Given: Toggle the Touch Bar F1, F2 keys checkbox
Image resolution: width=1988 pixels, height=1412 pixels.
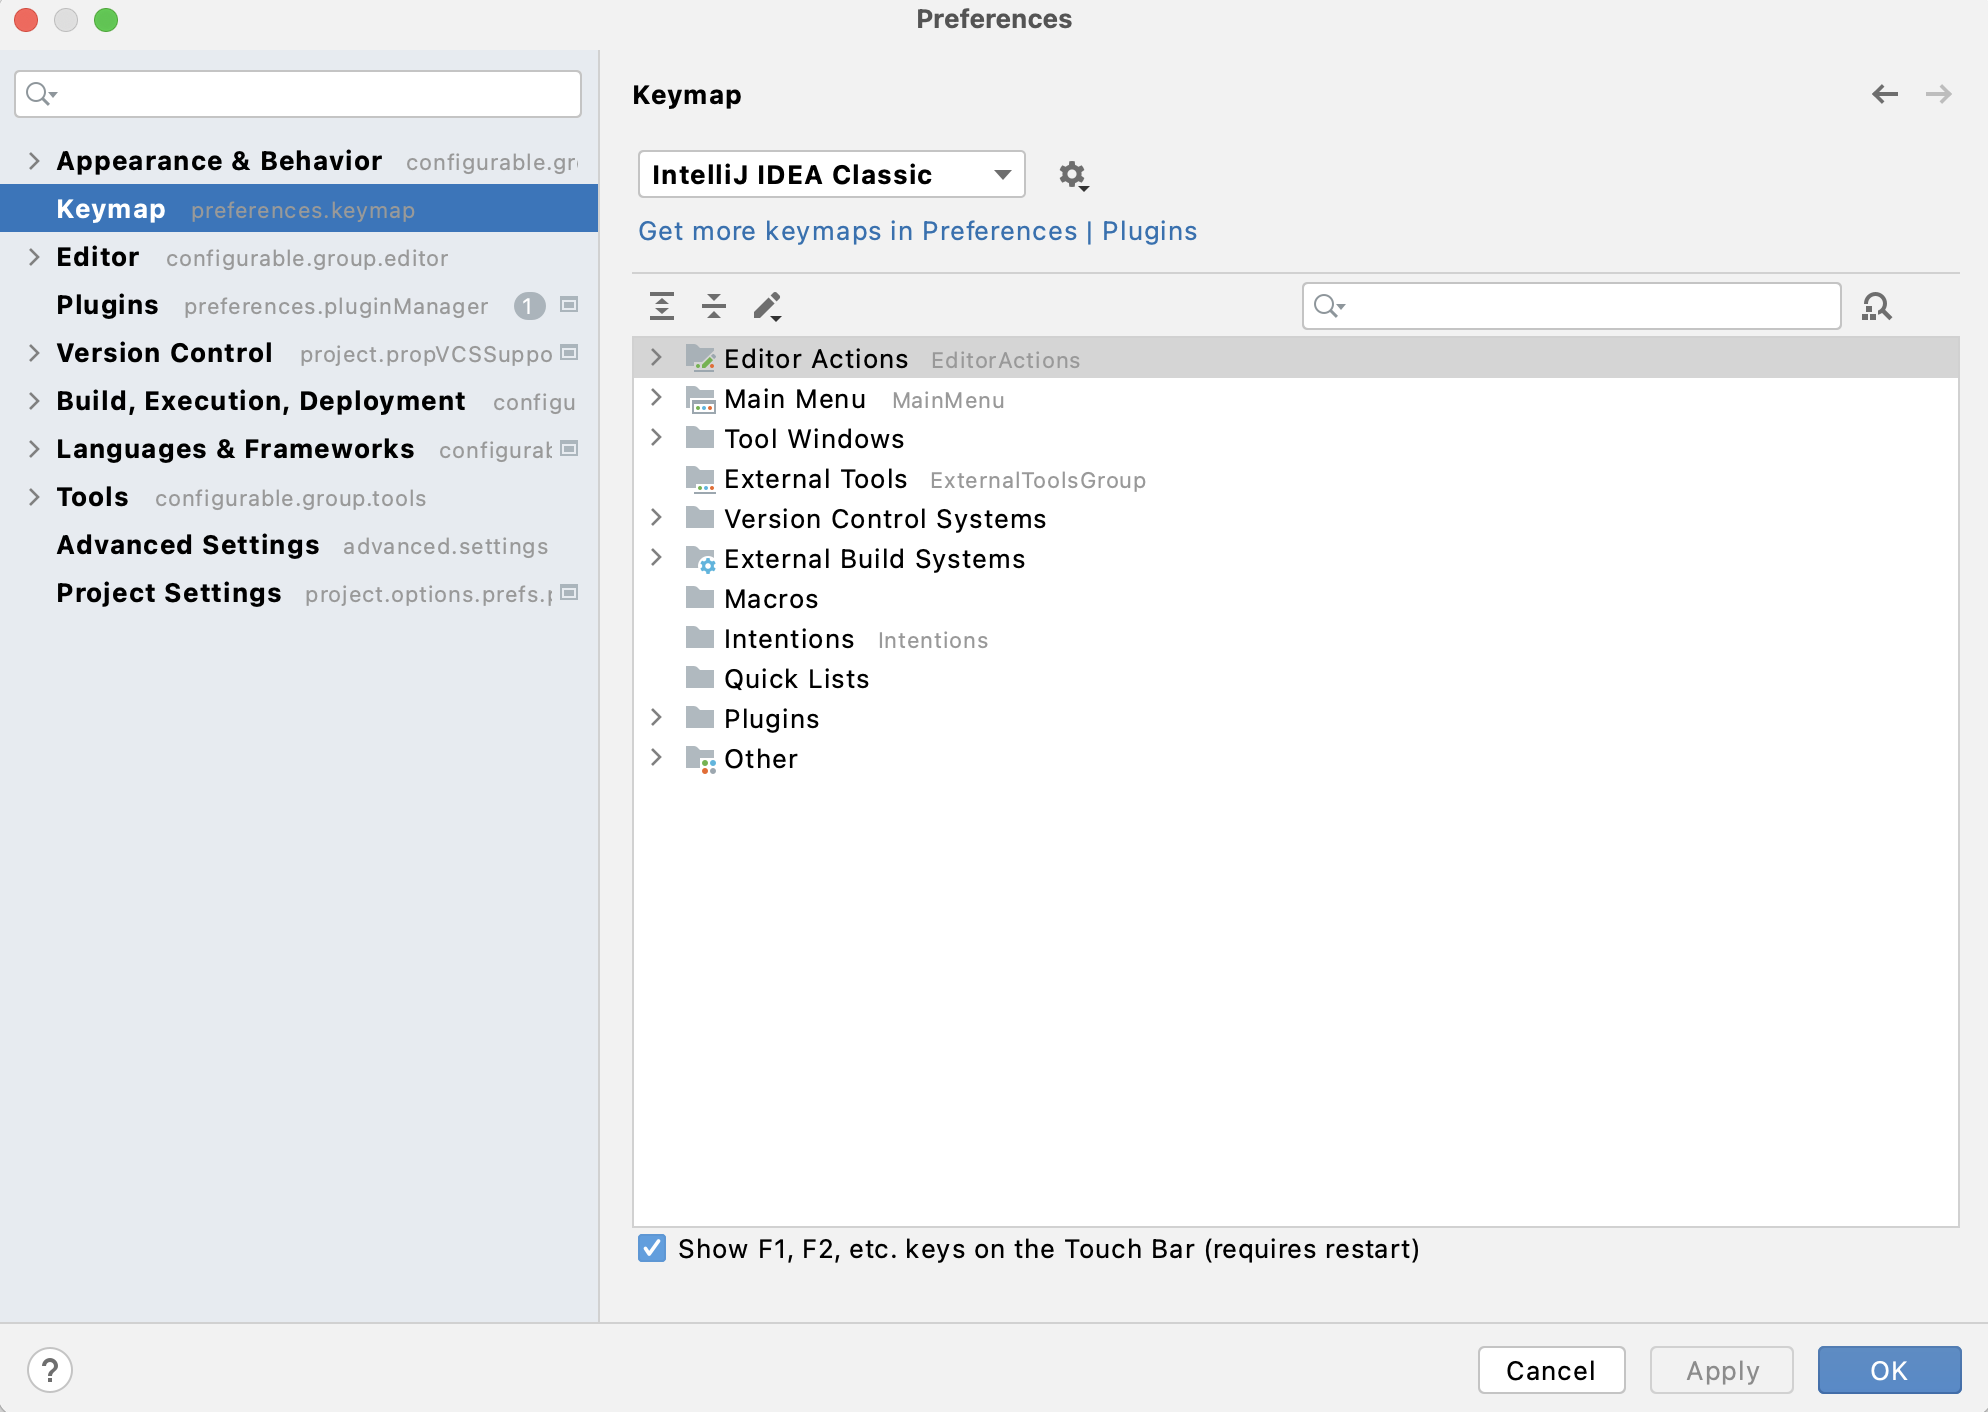Looking at the screenshot, I should 651,1248.
